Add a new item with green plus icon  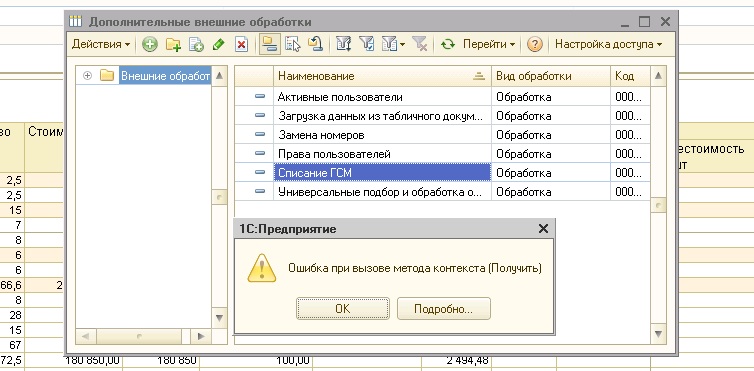coord(150,45)
